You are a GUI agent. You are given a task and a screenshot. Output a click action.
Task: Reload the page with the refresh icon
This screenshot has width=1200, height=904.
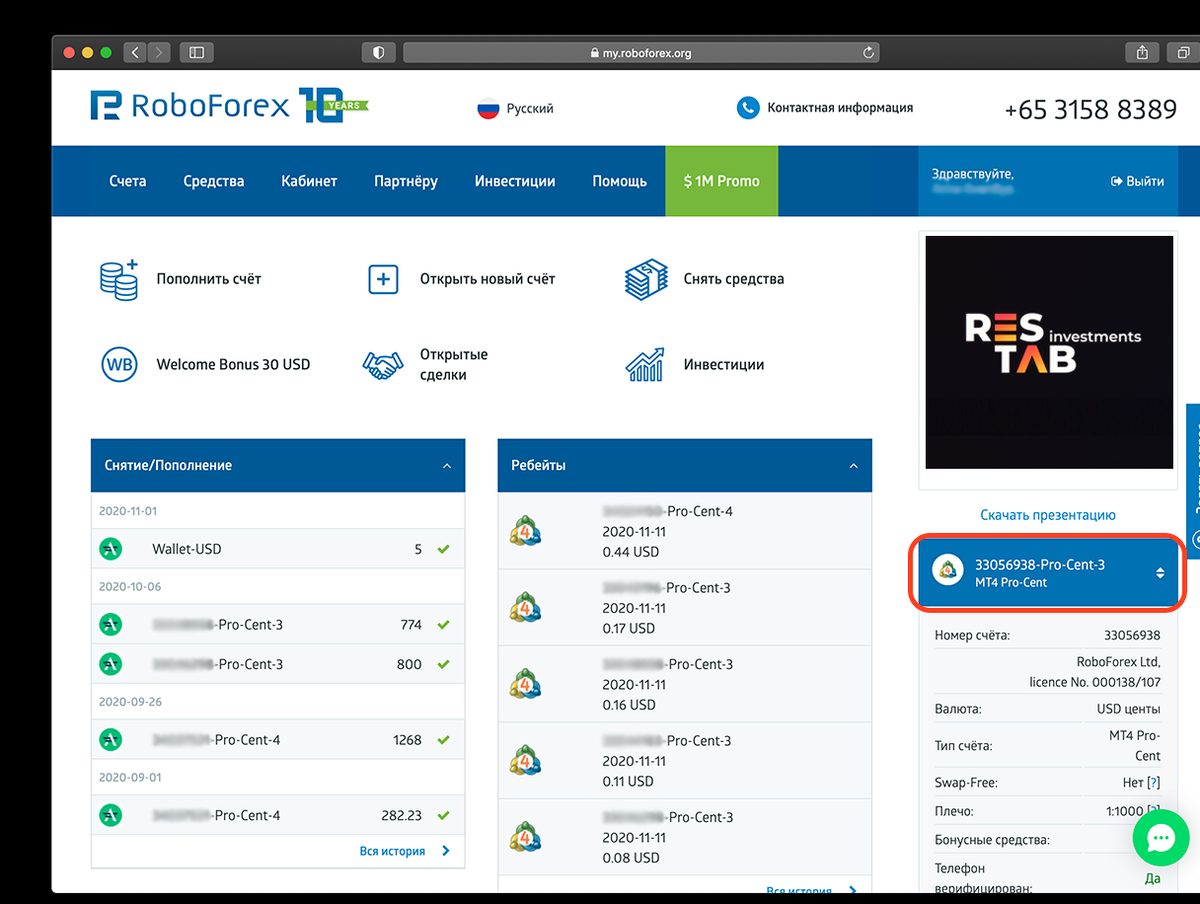click(868, 52)
